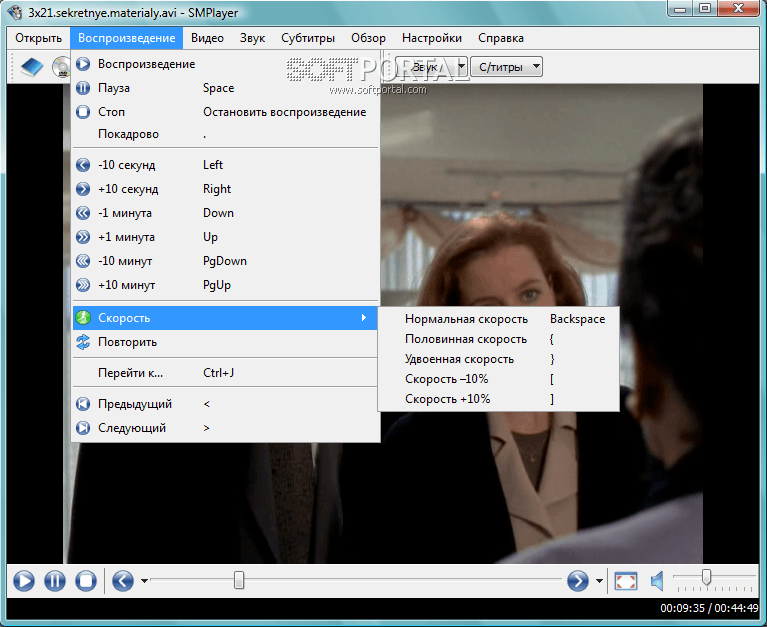This screenshot has height=627, width=767.
Task: Choose Удвоенная скорость in speed submenu
Action: (x=498, y=359)
